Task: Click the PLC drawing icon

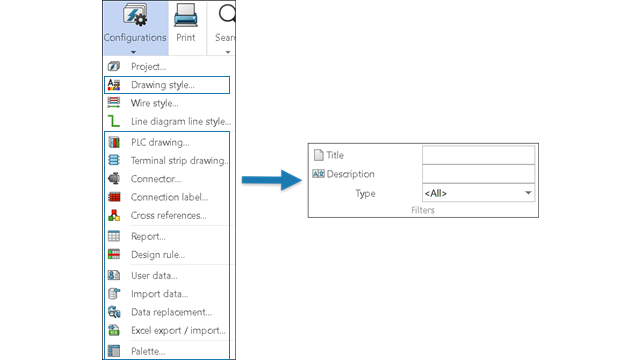Action: [114, 142]
